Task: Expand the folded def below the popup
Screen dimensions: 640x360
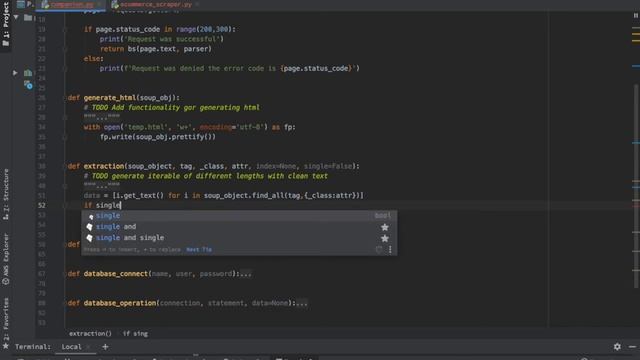Action: [65, 244]
